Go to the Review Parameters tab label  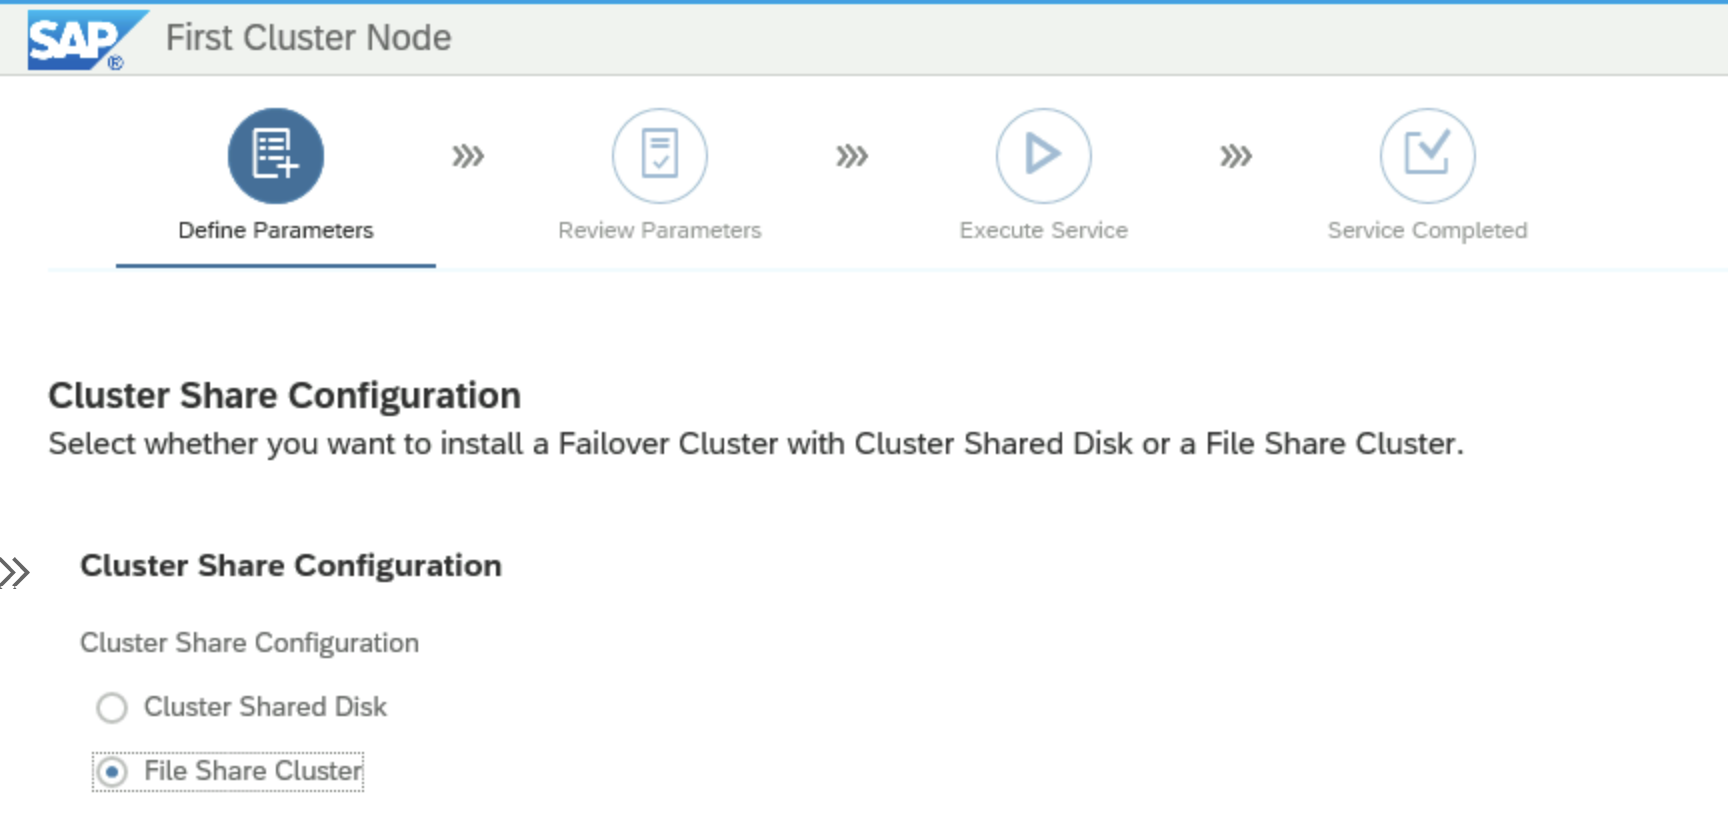[660, 231]
